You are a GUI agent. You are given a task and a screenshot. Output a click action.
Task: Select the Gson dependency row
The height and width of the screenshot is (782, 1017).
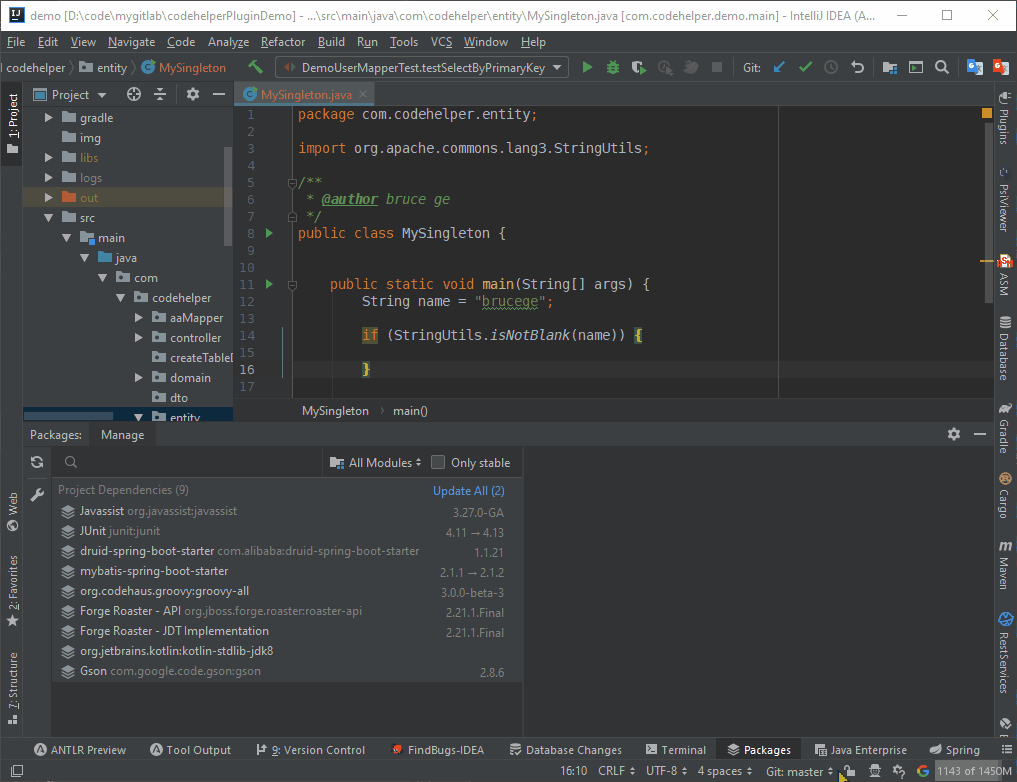285,672
